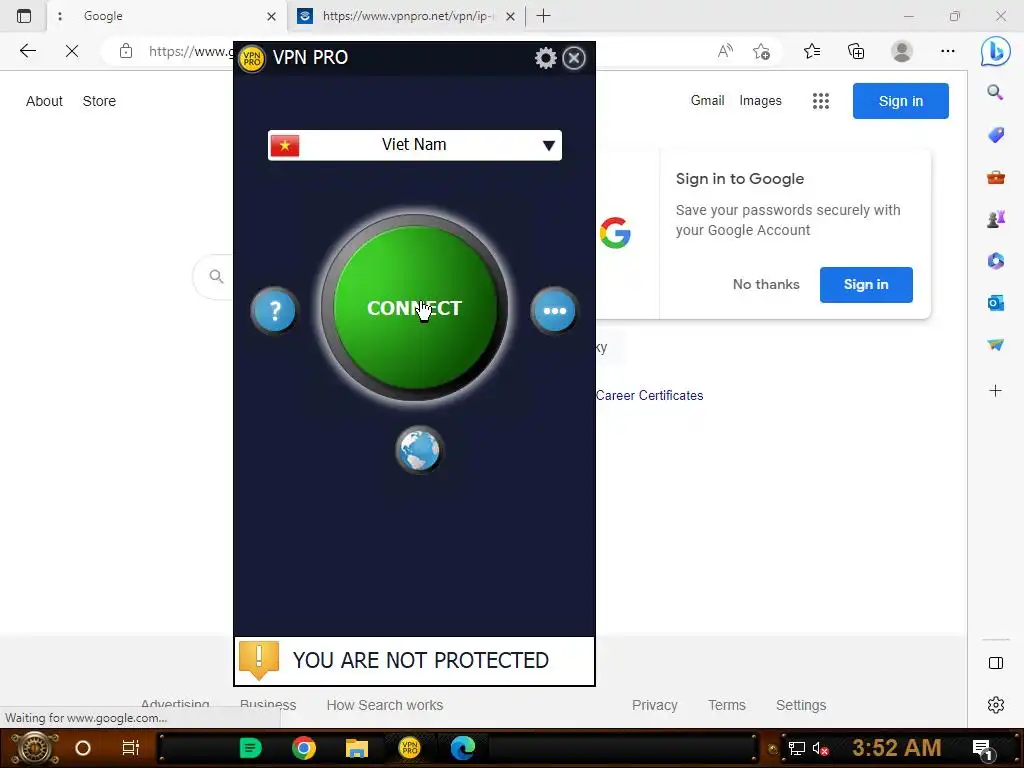The image size is (1024, 768).
Task: Open File Explorer from taskbar
Action: coord(357,748)
